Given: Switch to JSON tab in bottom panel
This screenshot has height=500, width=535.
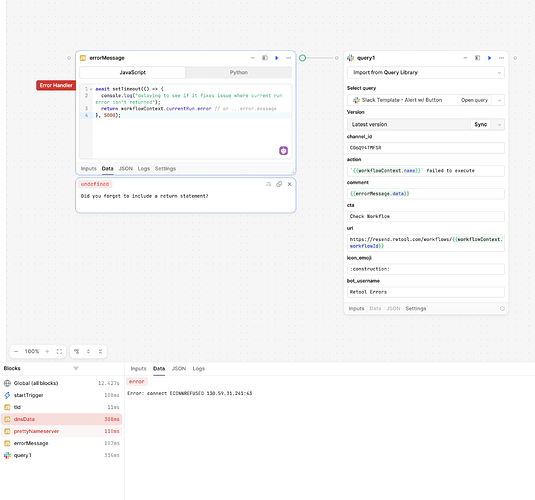Looking at the screenshot, I should pos(179,369).
